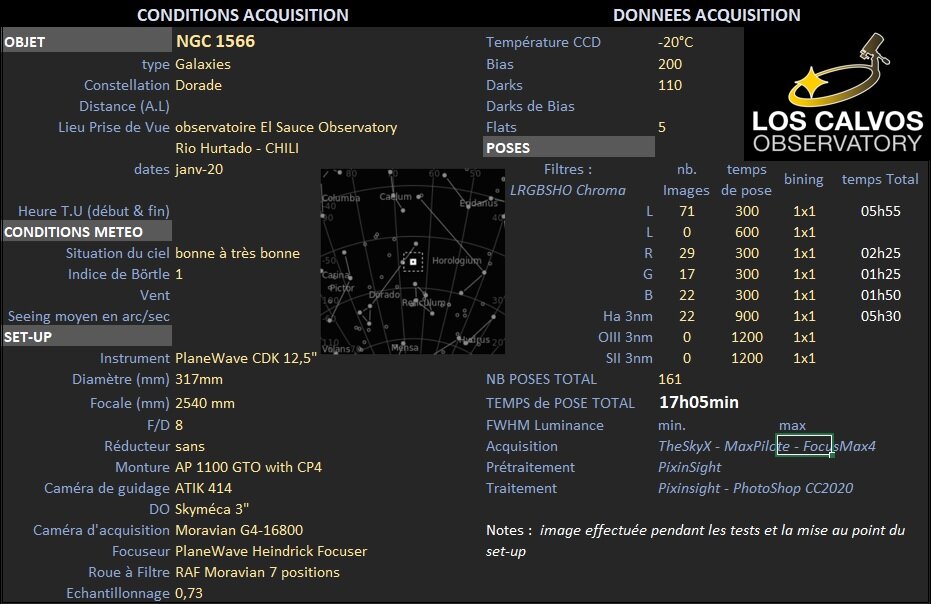Click the 'Darks de Bias' label

[530, 106]
